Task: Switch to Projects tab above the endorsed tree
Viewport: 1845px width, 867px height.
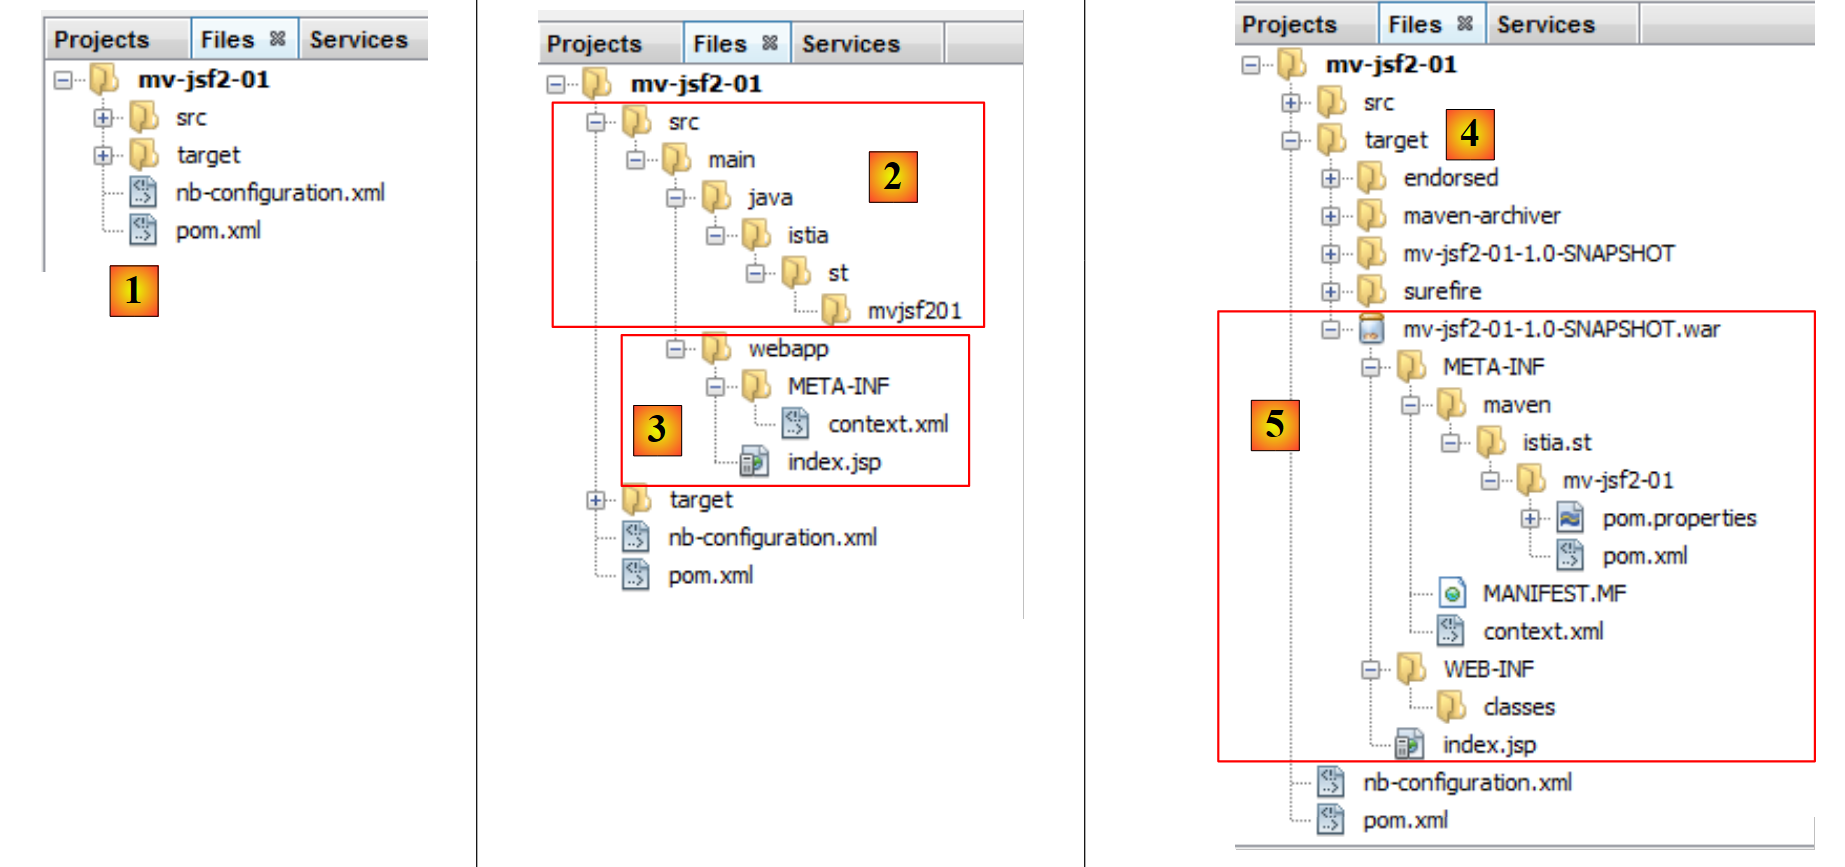Action: (x=1289, y=24)
